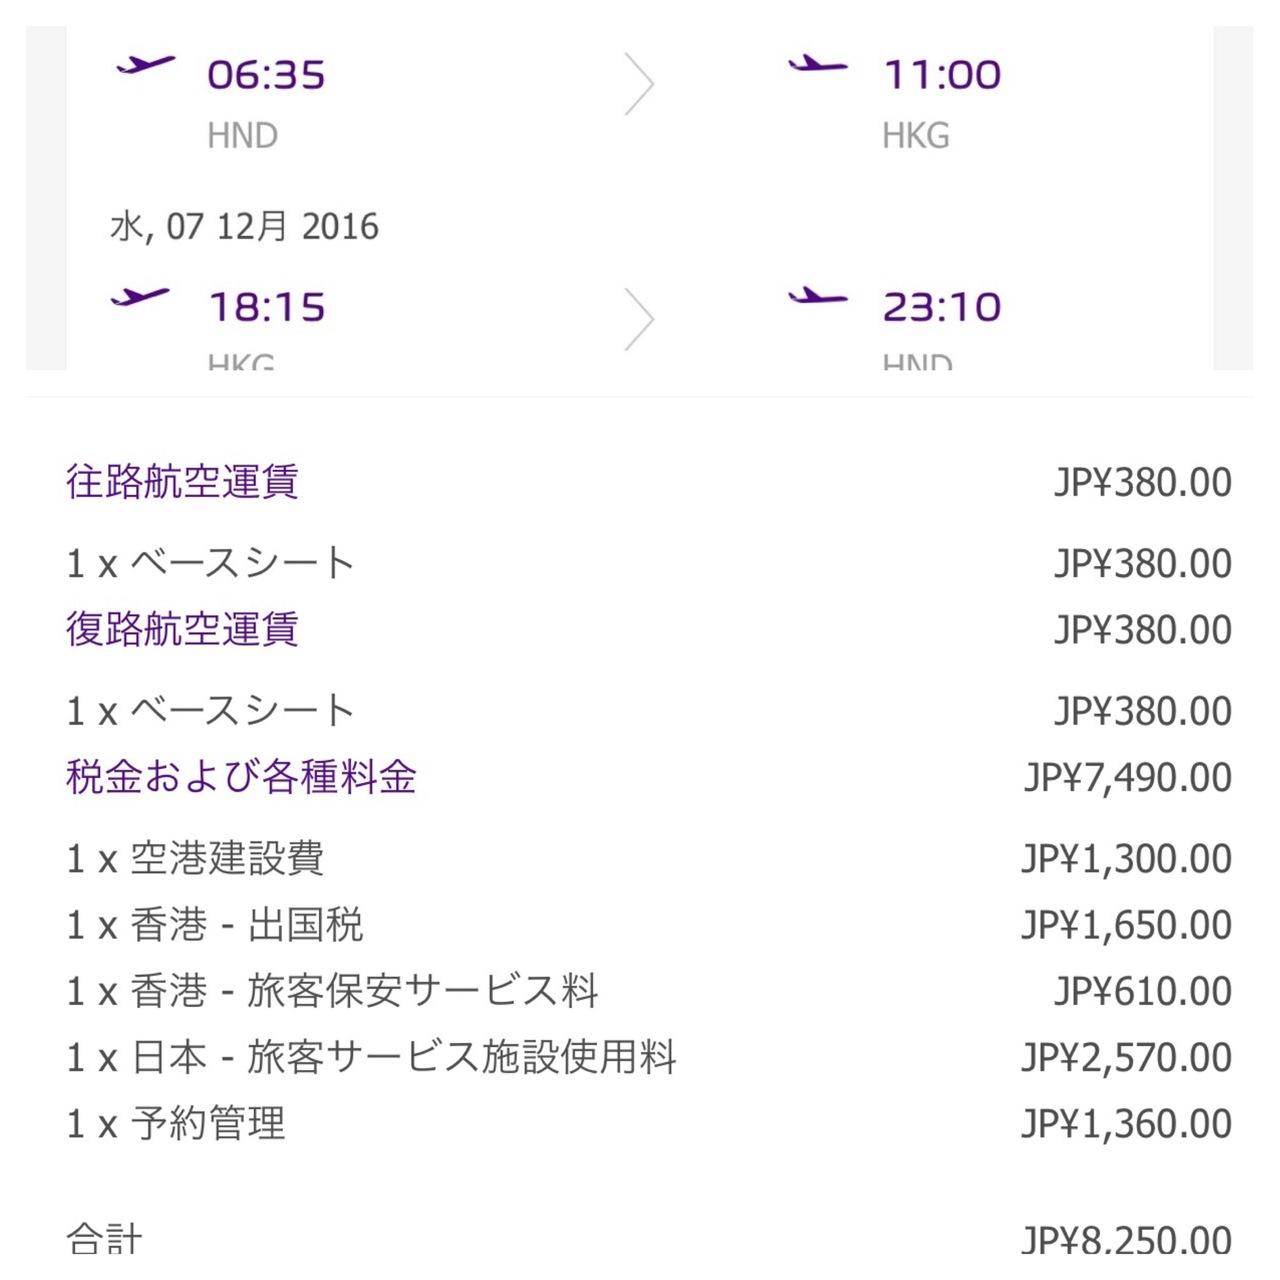Image resolution: width=1280 pixels, height=1280 pixels.
Task: Click the JP¥8,250.00 total amount
Action: click(1127, 1241)
